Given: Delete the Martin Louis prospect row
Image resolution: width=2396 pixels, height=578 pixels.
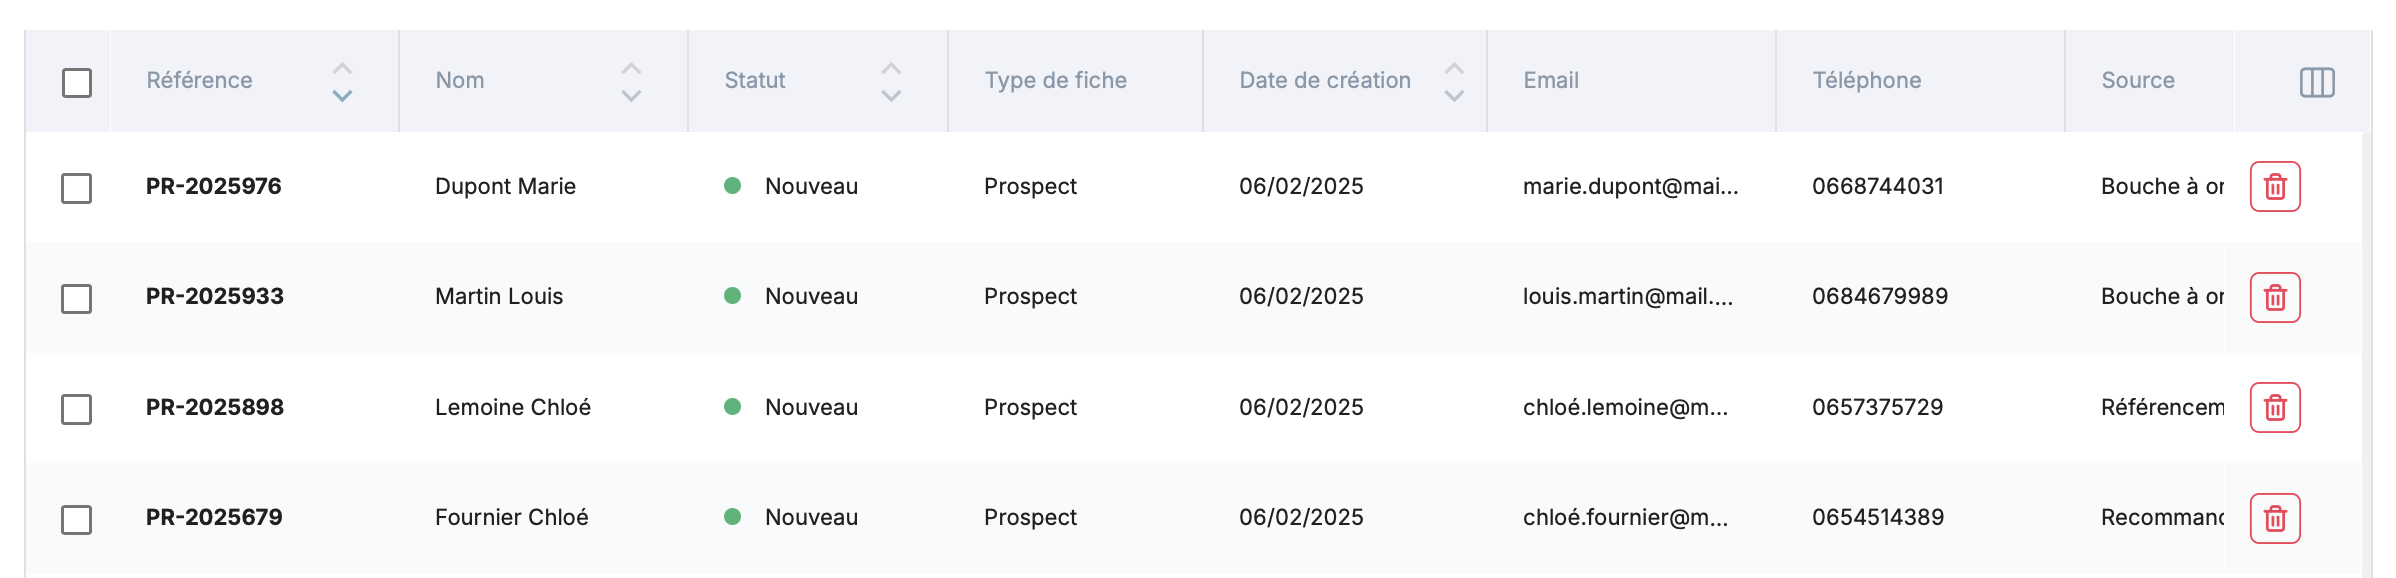Looking at the screenshot, I should pyautogui.click(x=2274, y=297).
